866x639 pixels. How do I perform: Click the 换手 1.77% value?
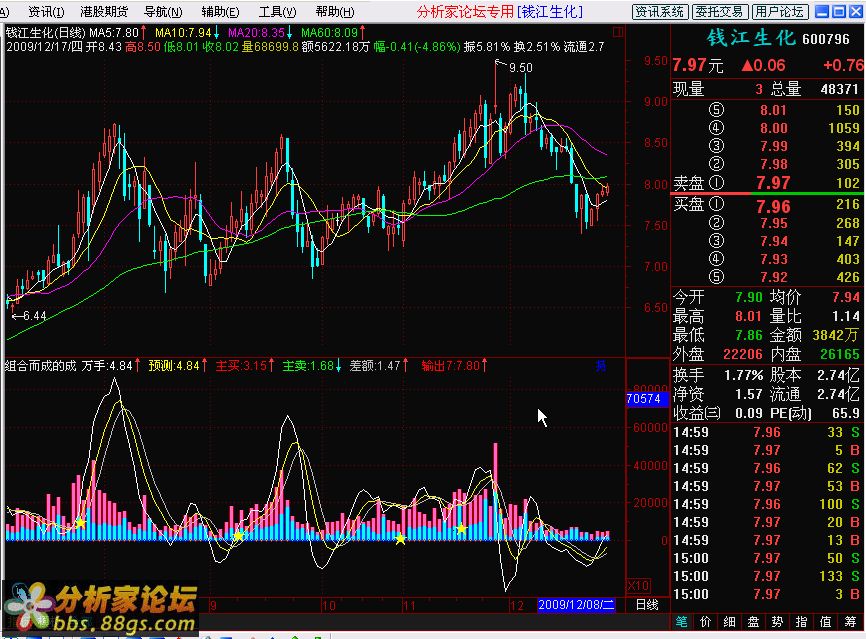[744, 376]
